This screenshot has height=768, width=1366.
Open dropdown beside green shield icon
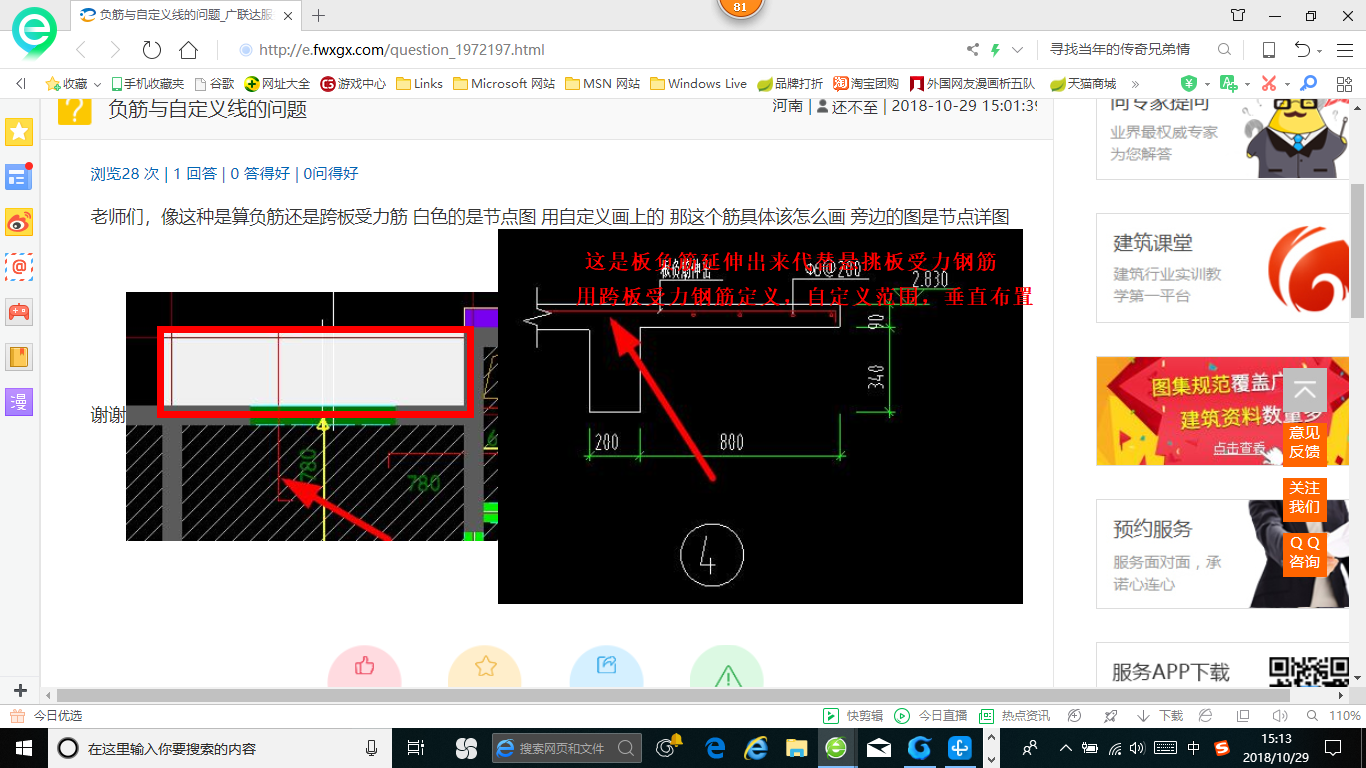[x=1206, y=84]
